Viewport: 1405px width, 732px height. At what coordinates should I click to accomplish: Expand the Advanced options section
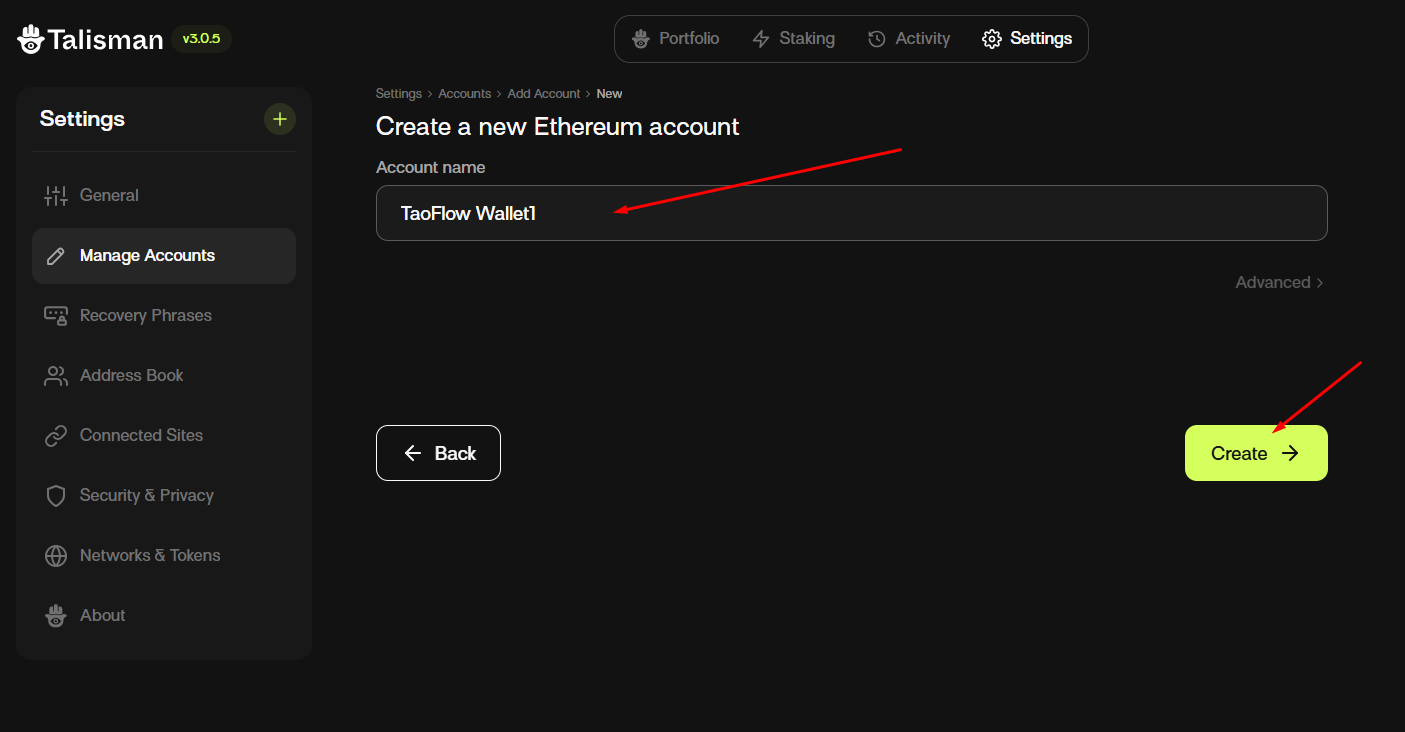pos(1279,282)
